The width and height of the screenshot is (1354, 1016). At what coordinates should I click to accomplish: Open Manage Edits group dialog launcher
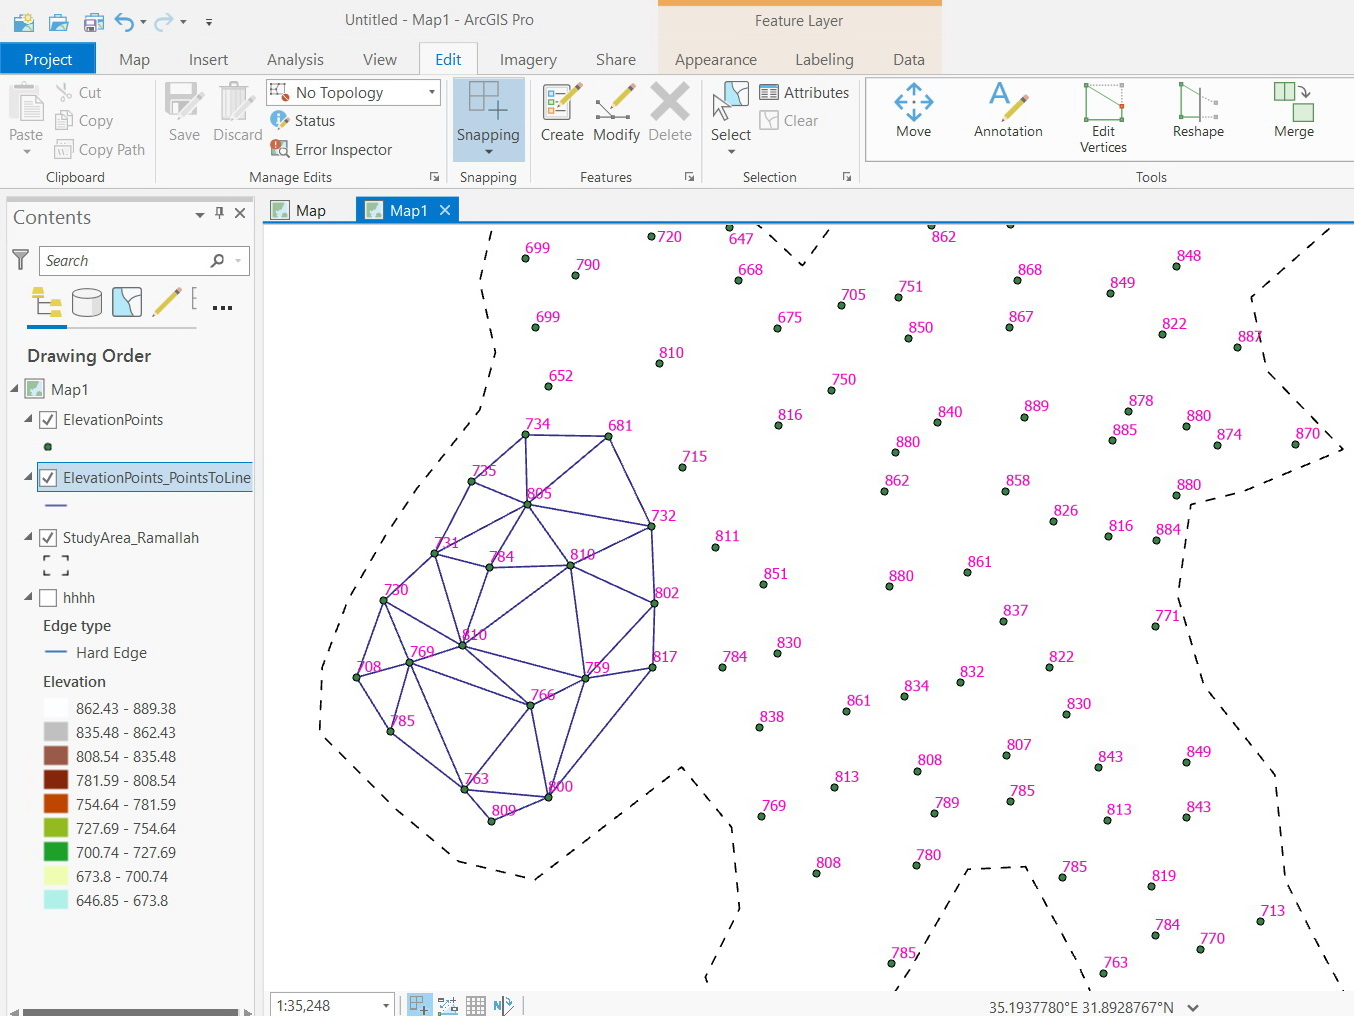point(434,177)
